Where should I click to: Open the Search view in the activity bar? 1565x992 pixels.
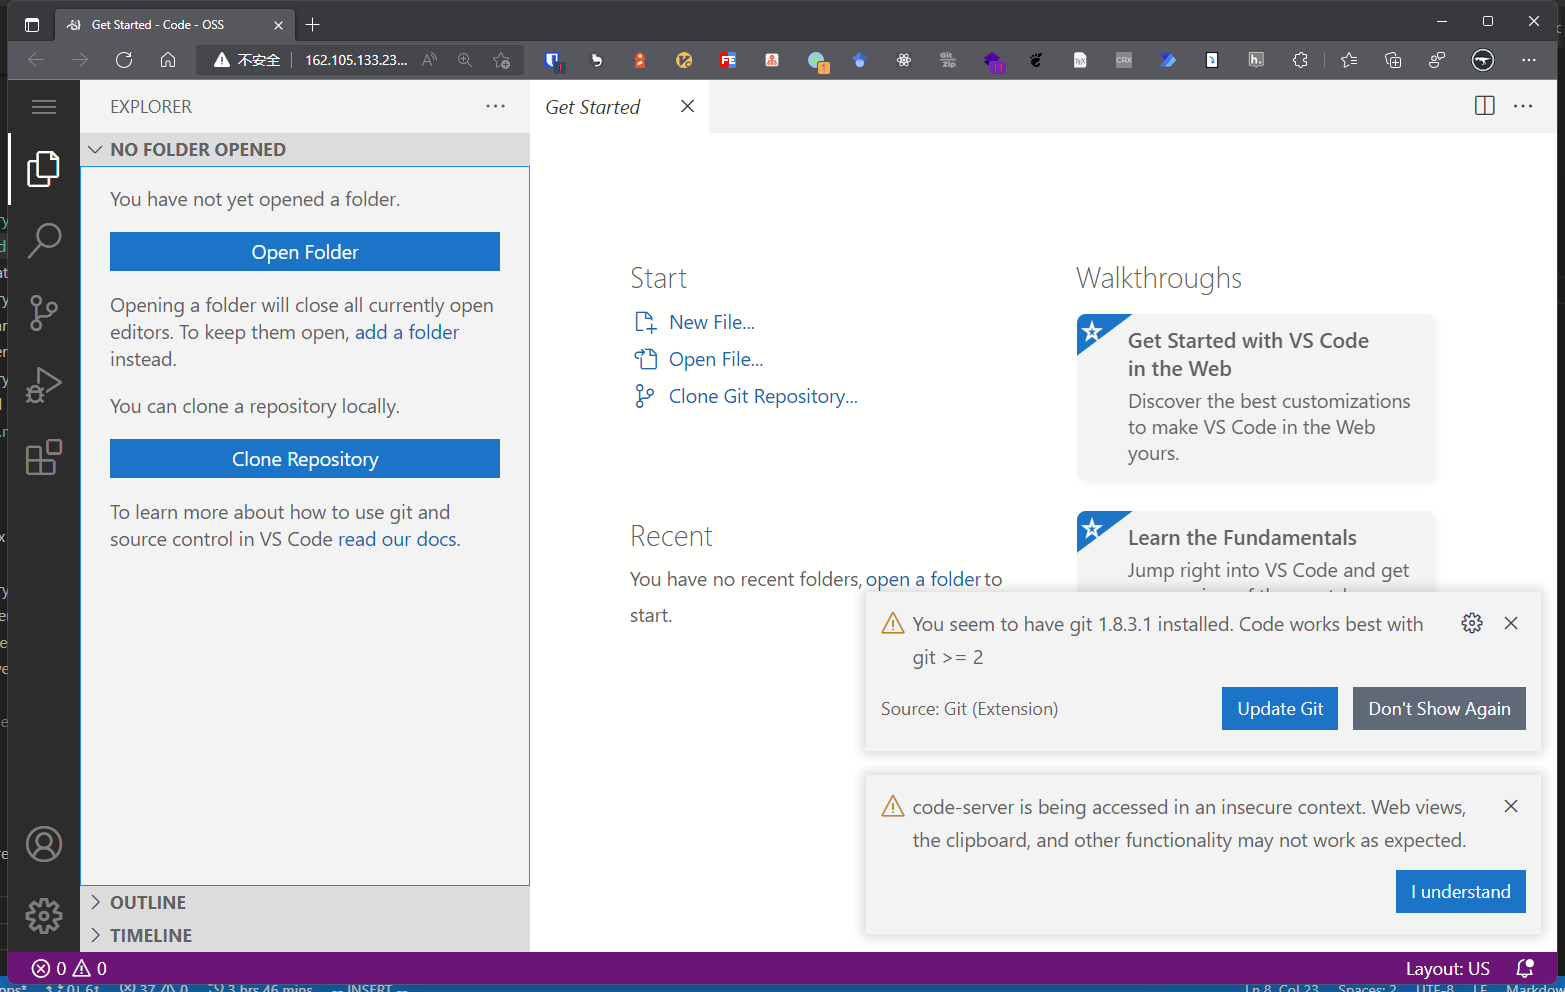pyautogui.click(x=44, y=240)
